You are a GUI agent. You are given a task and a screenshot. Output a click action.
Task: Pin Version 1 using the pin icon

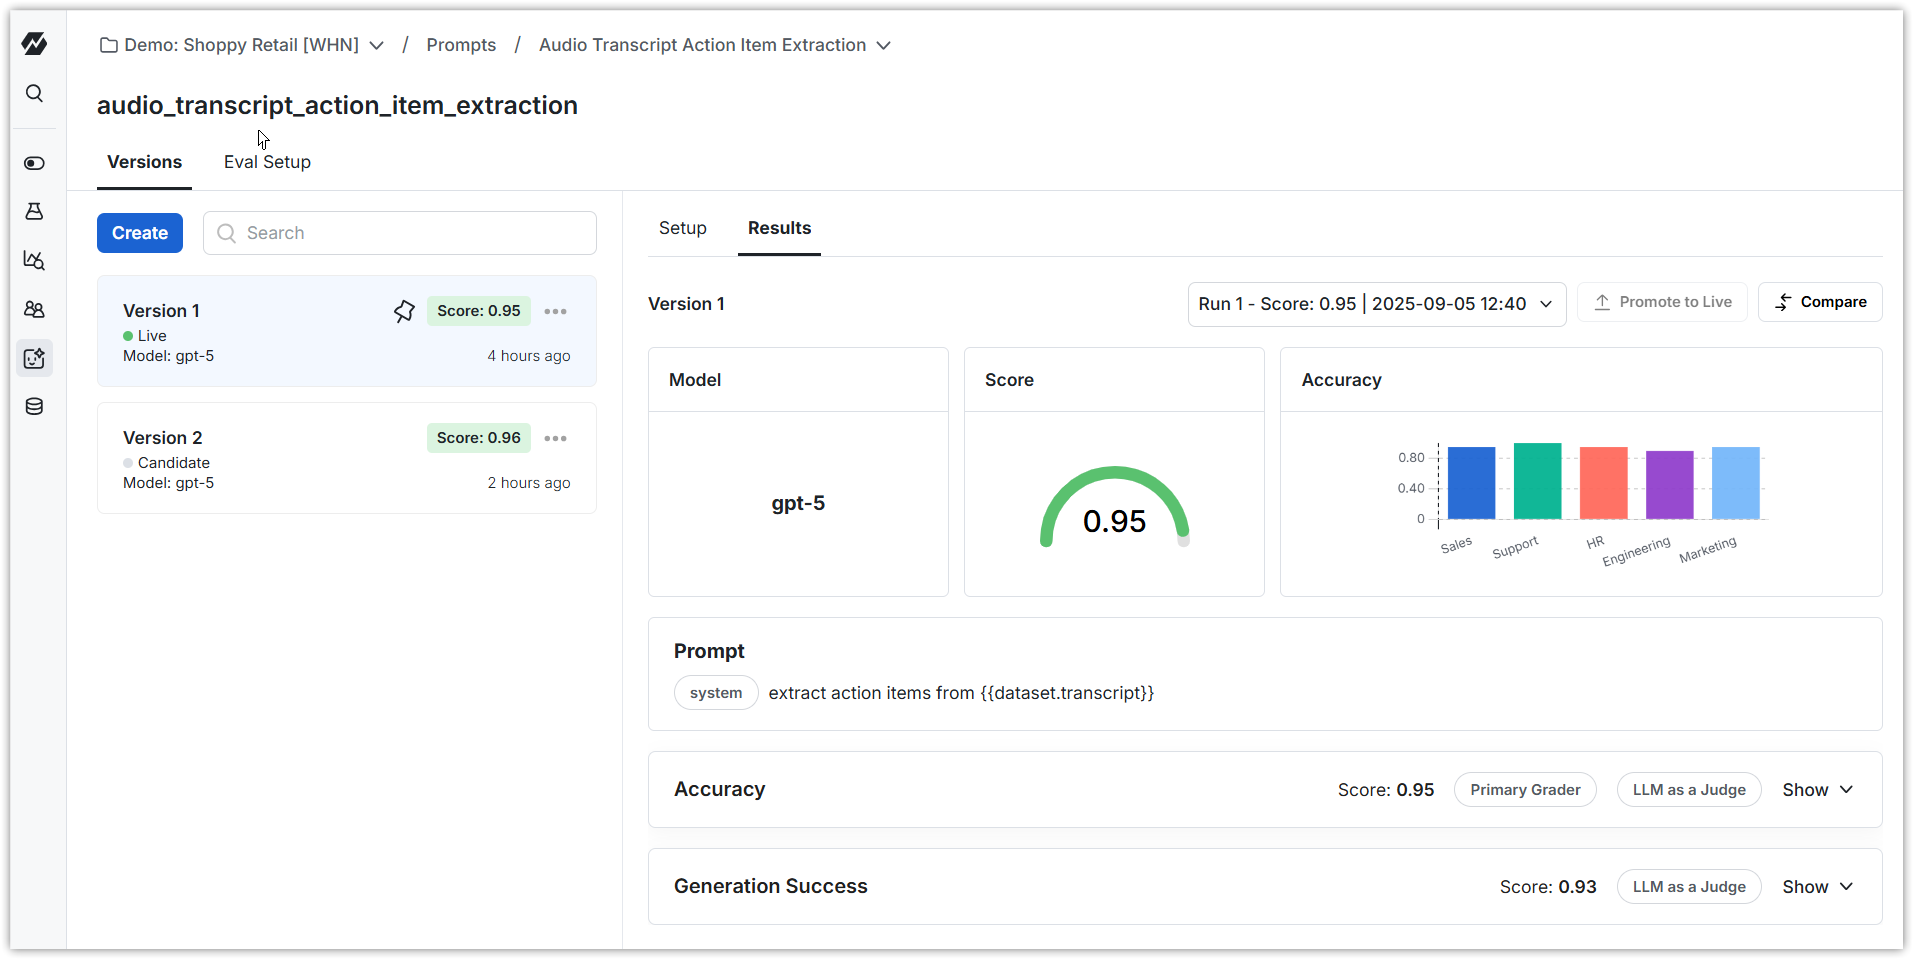[403, 311]
